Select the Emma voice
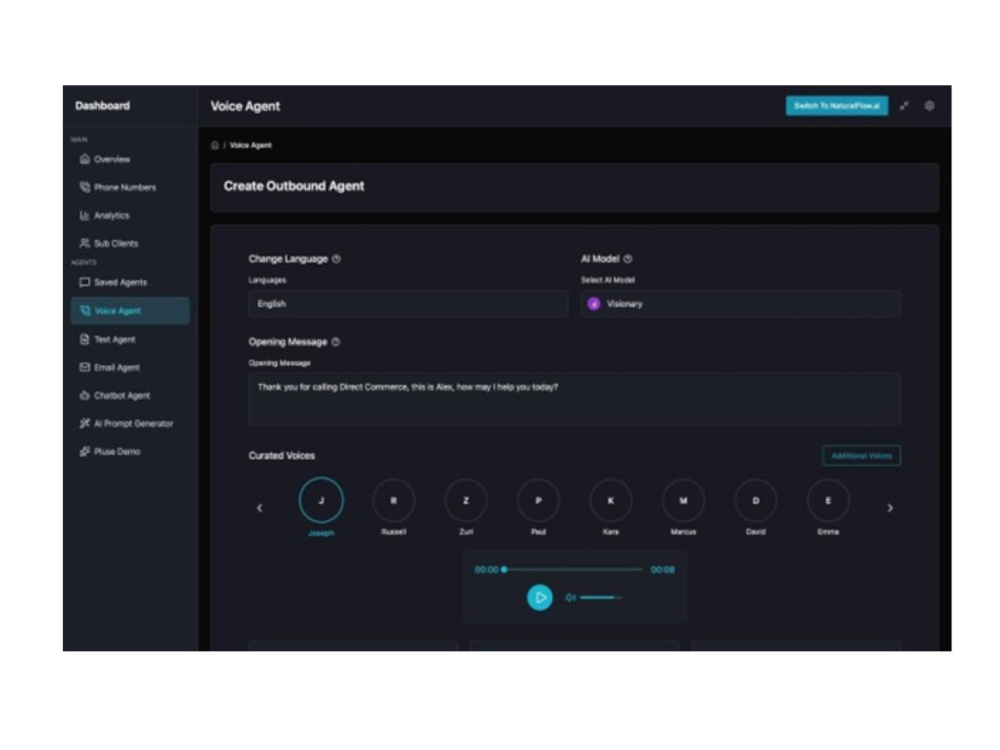 pos(828,501)
